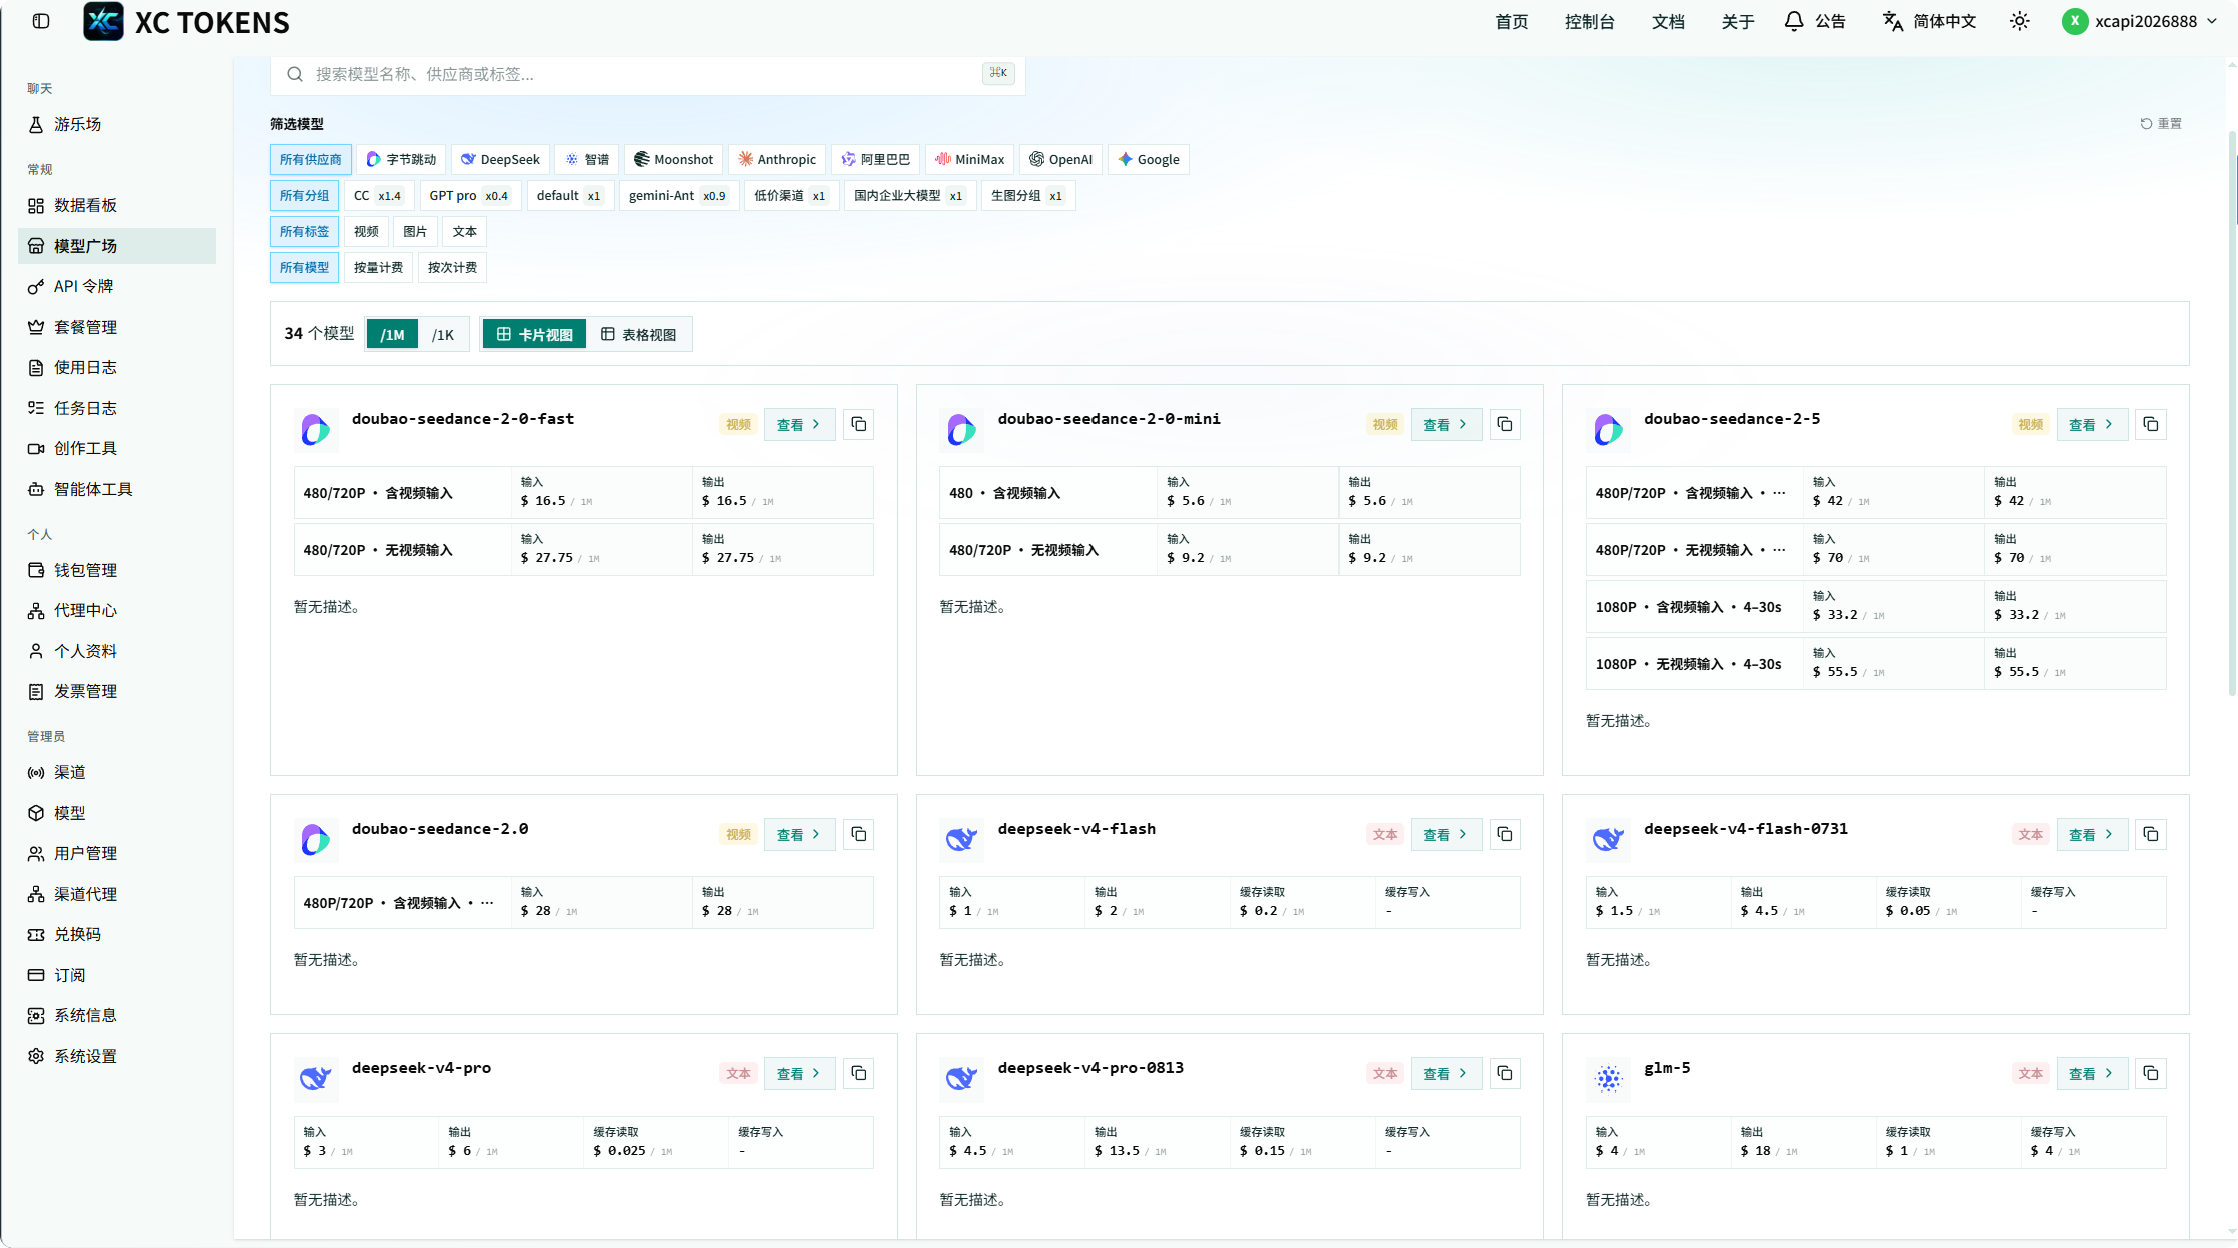Go to API 令牌 in sidebar

(117, 286)
